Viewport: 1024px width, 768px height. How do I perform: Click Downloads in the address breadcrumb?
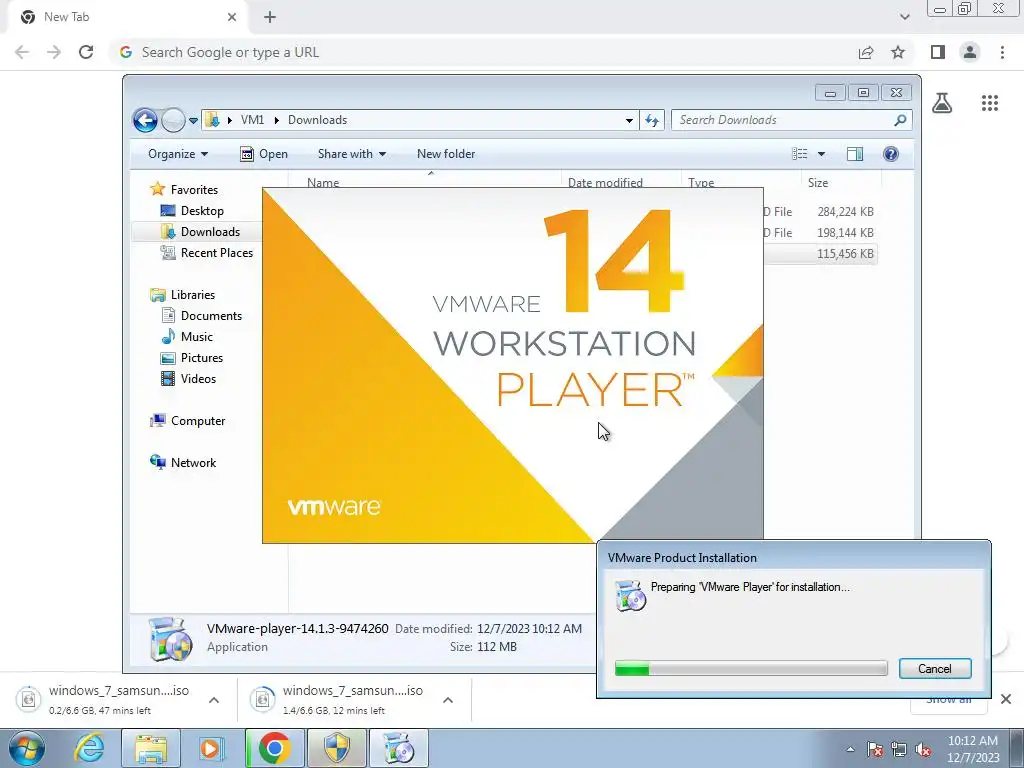click(x=317, y=120)
